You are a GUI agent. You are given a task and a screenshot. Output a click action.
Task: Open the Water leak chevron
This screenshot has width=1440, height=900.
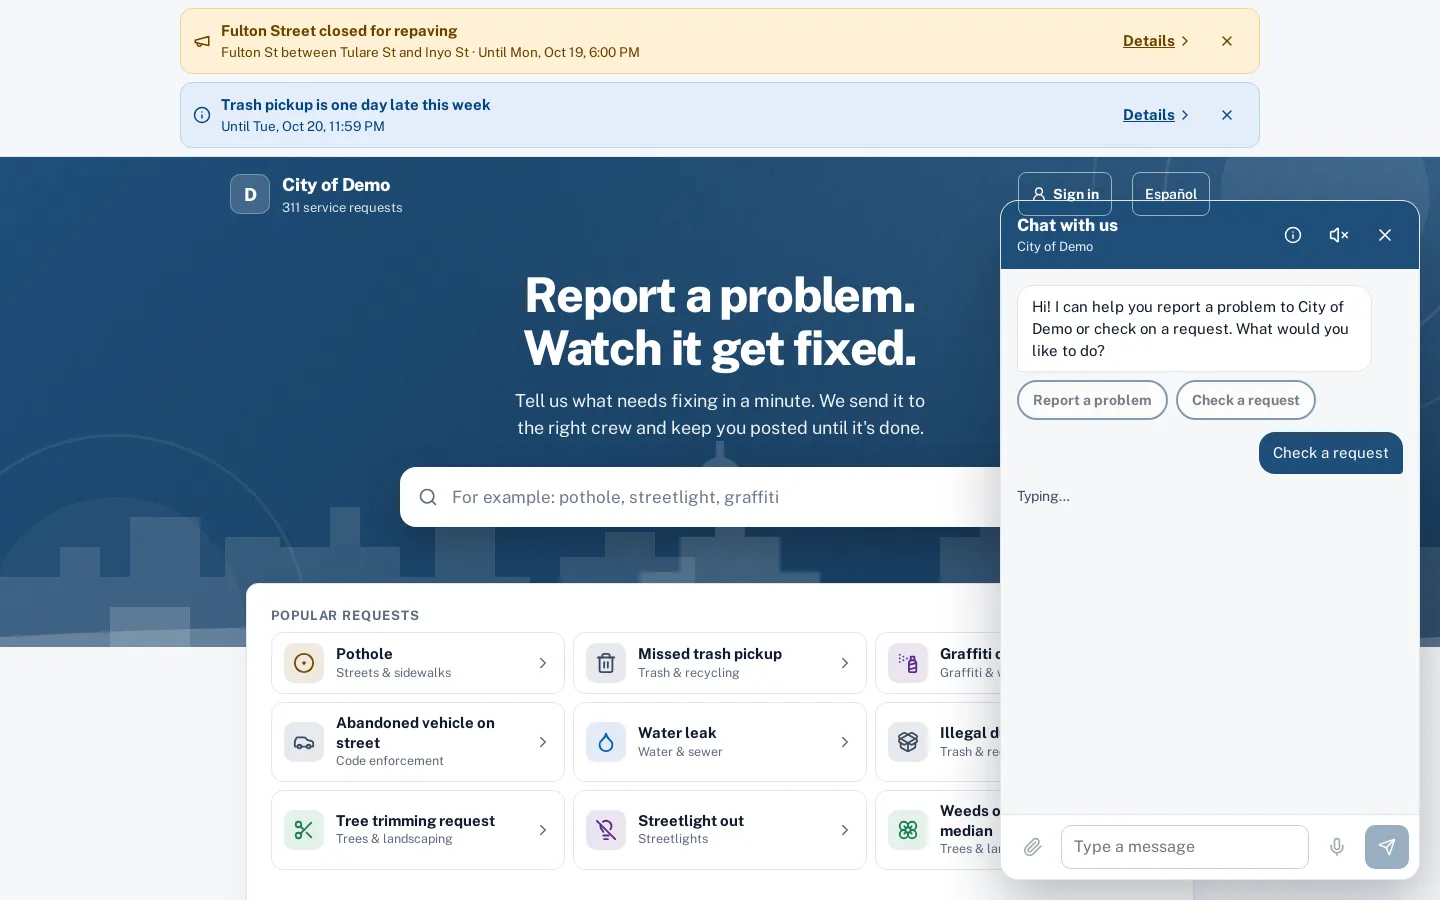845,742
